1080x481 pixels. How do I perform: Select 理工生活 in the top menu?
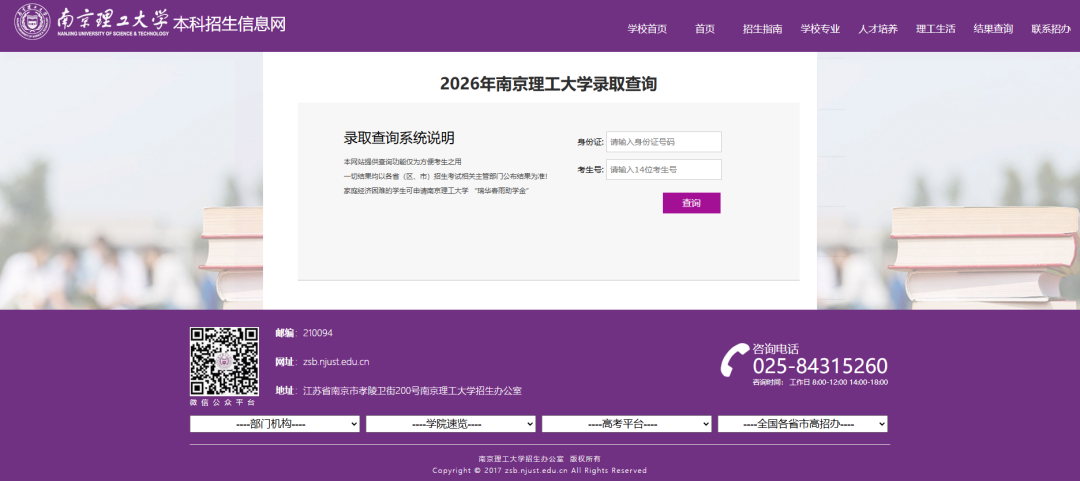pos(935,29)
